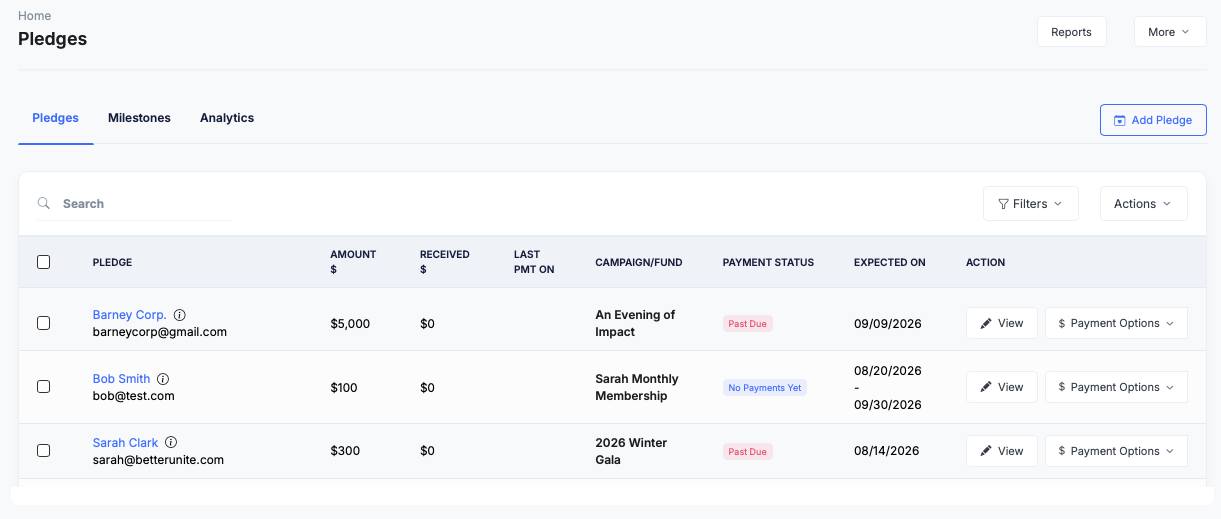The width and height of the screenshot is (1221, 519).
Task: Open the Reports button
Action: click(x=1071, y=32)
